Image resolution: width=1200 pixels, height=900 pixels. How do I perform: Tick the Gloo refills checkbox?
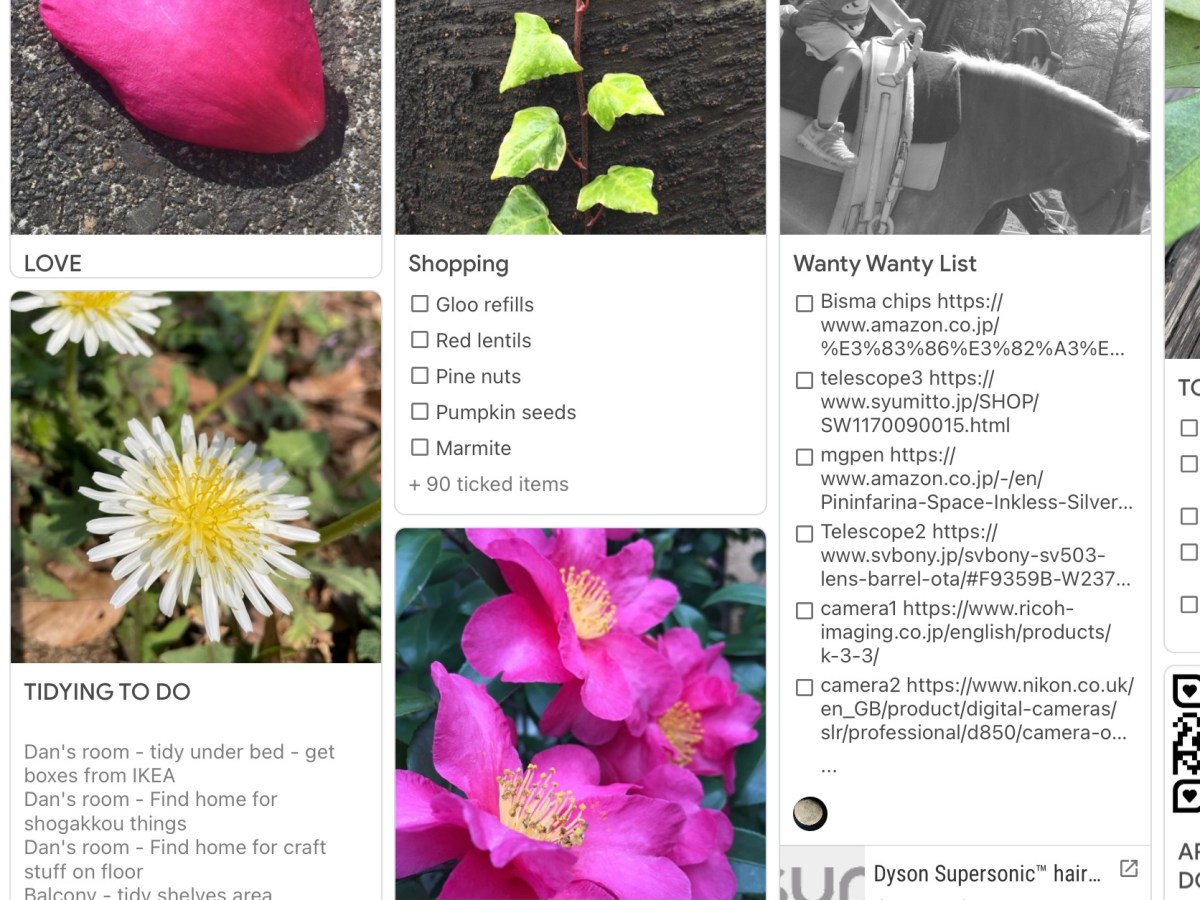coord(420,304)
